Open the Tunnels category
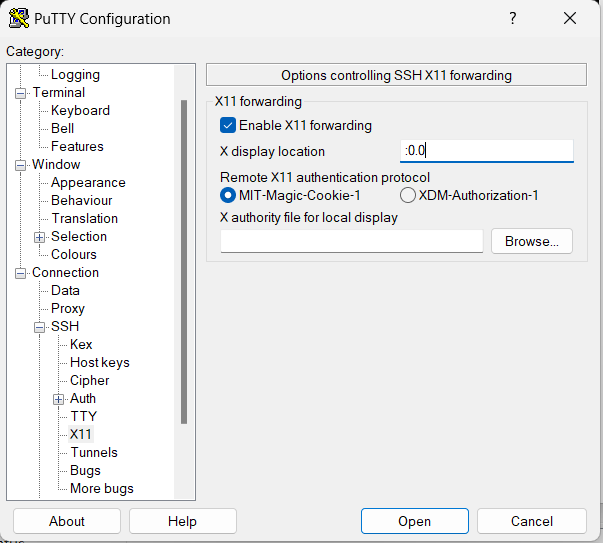The image size is (603, 543). tap(94, 453)
